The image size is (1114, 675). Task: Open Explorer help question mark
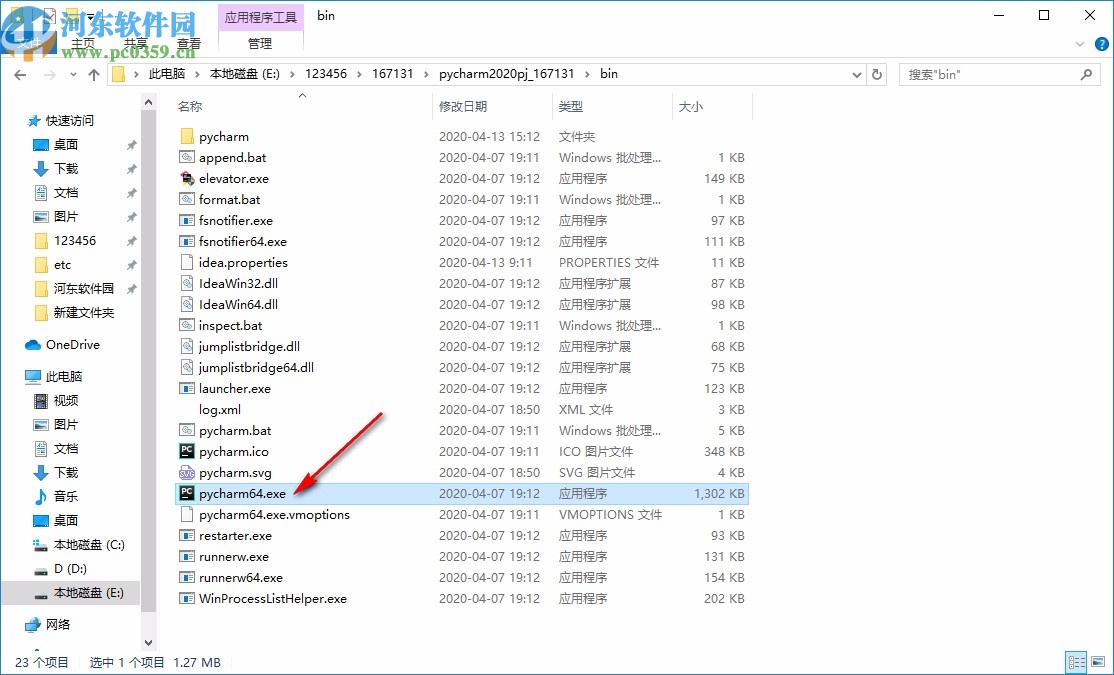coord(1101,44)
